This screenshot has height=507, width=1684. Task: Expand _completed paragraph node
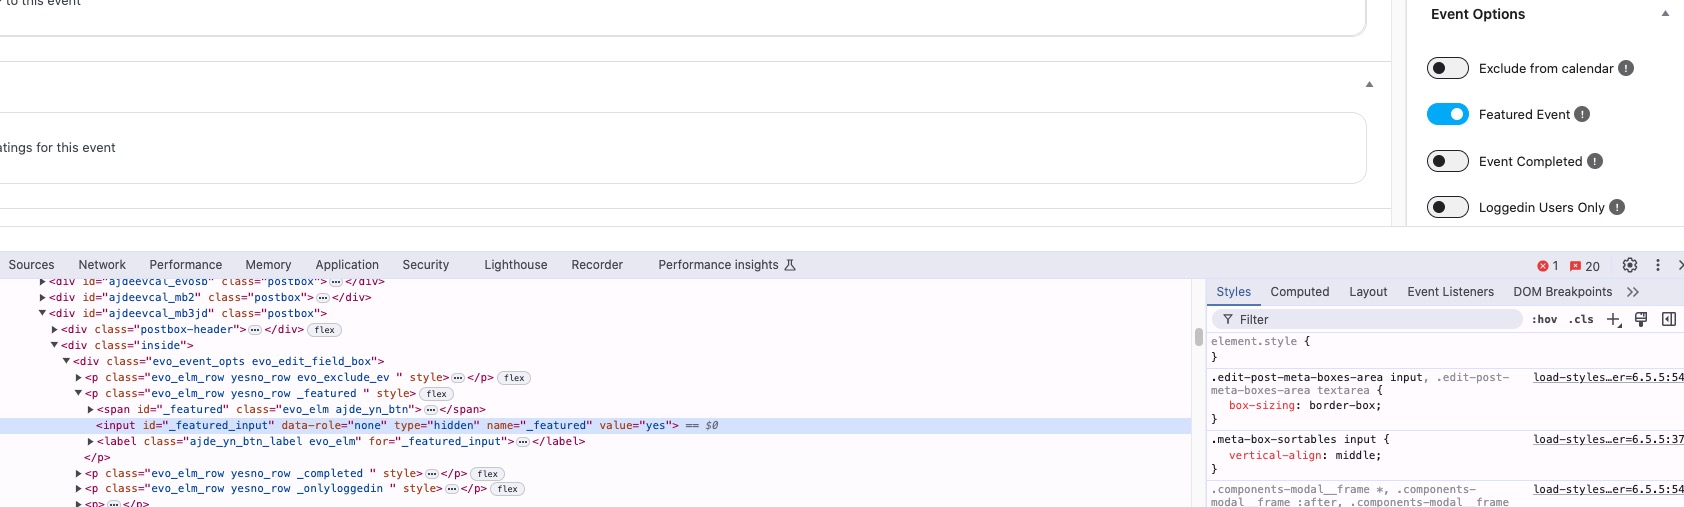[79, 474]
